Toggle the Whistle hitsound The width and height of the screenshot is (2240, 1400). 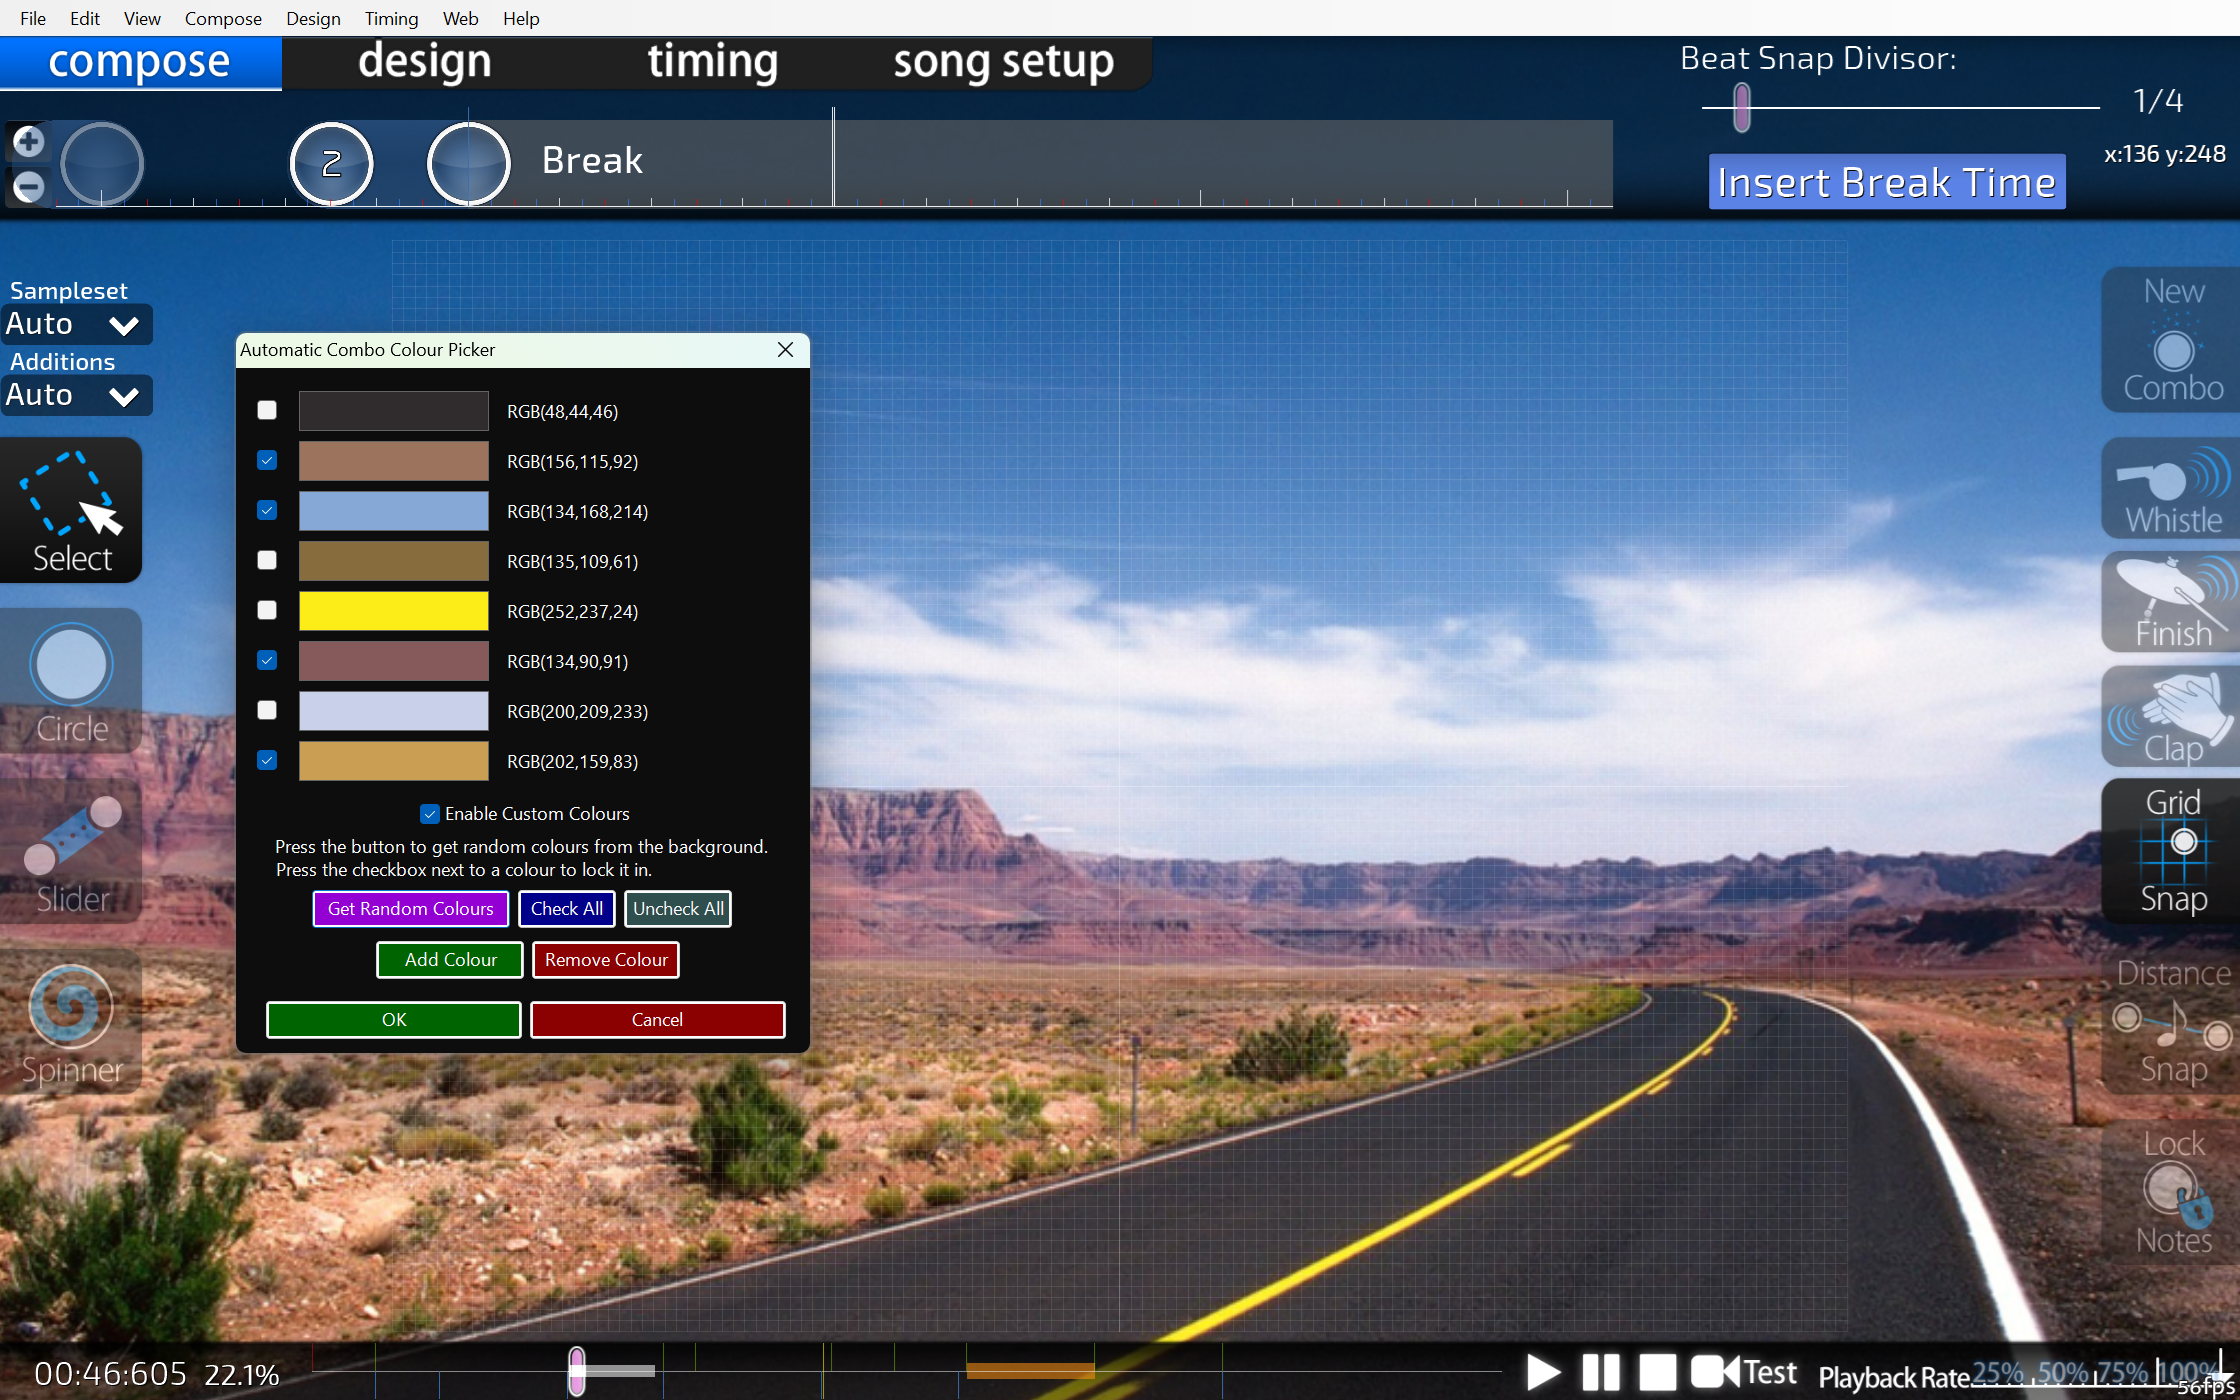click(x=2172, y=490)
